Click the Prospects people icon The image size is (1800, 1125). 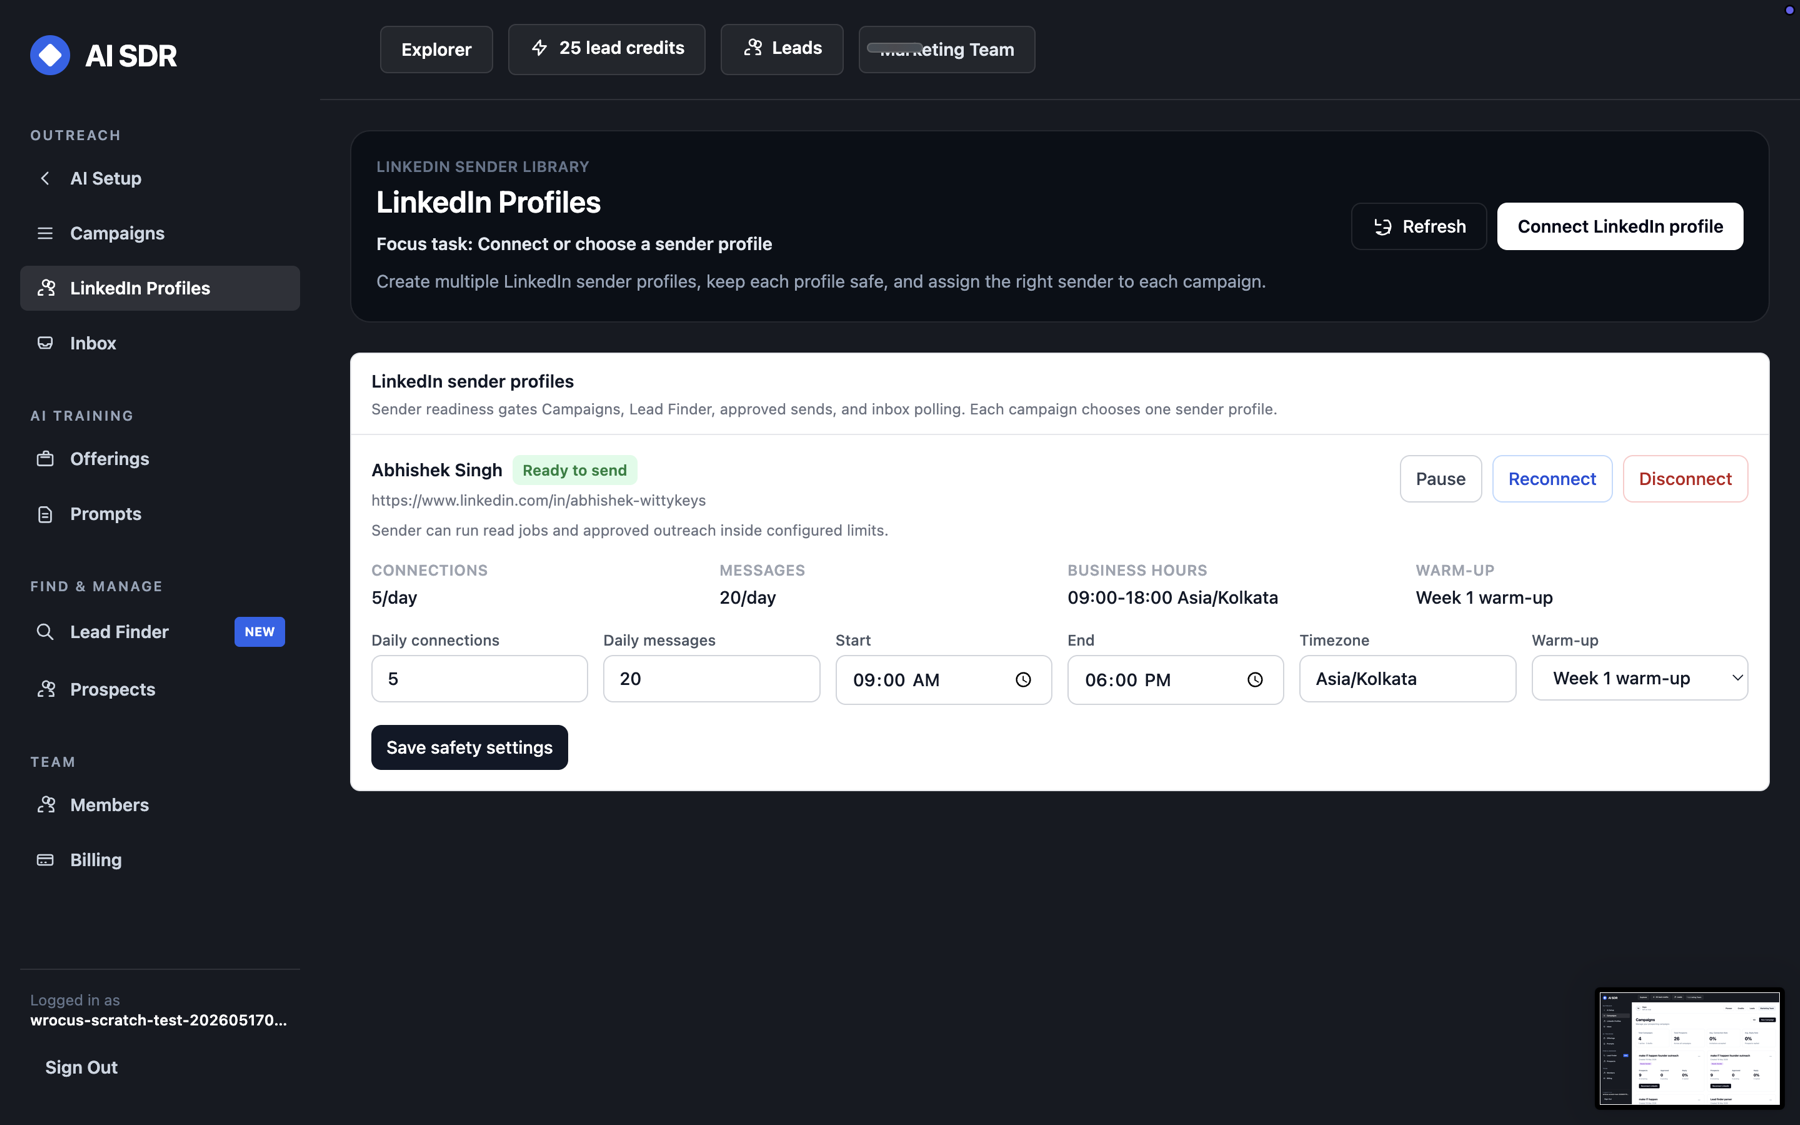click(x=46, y=689)
